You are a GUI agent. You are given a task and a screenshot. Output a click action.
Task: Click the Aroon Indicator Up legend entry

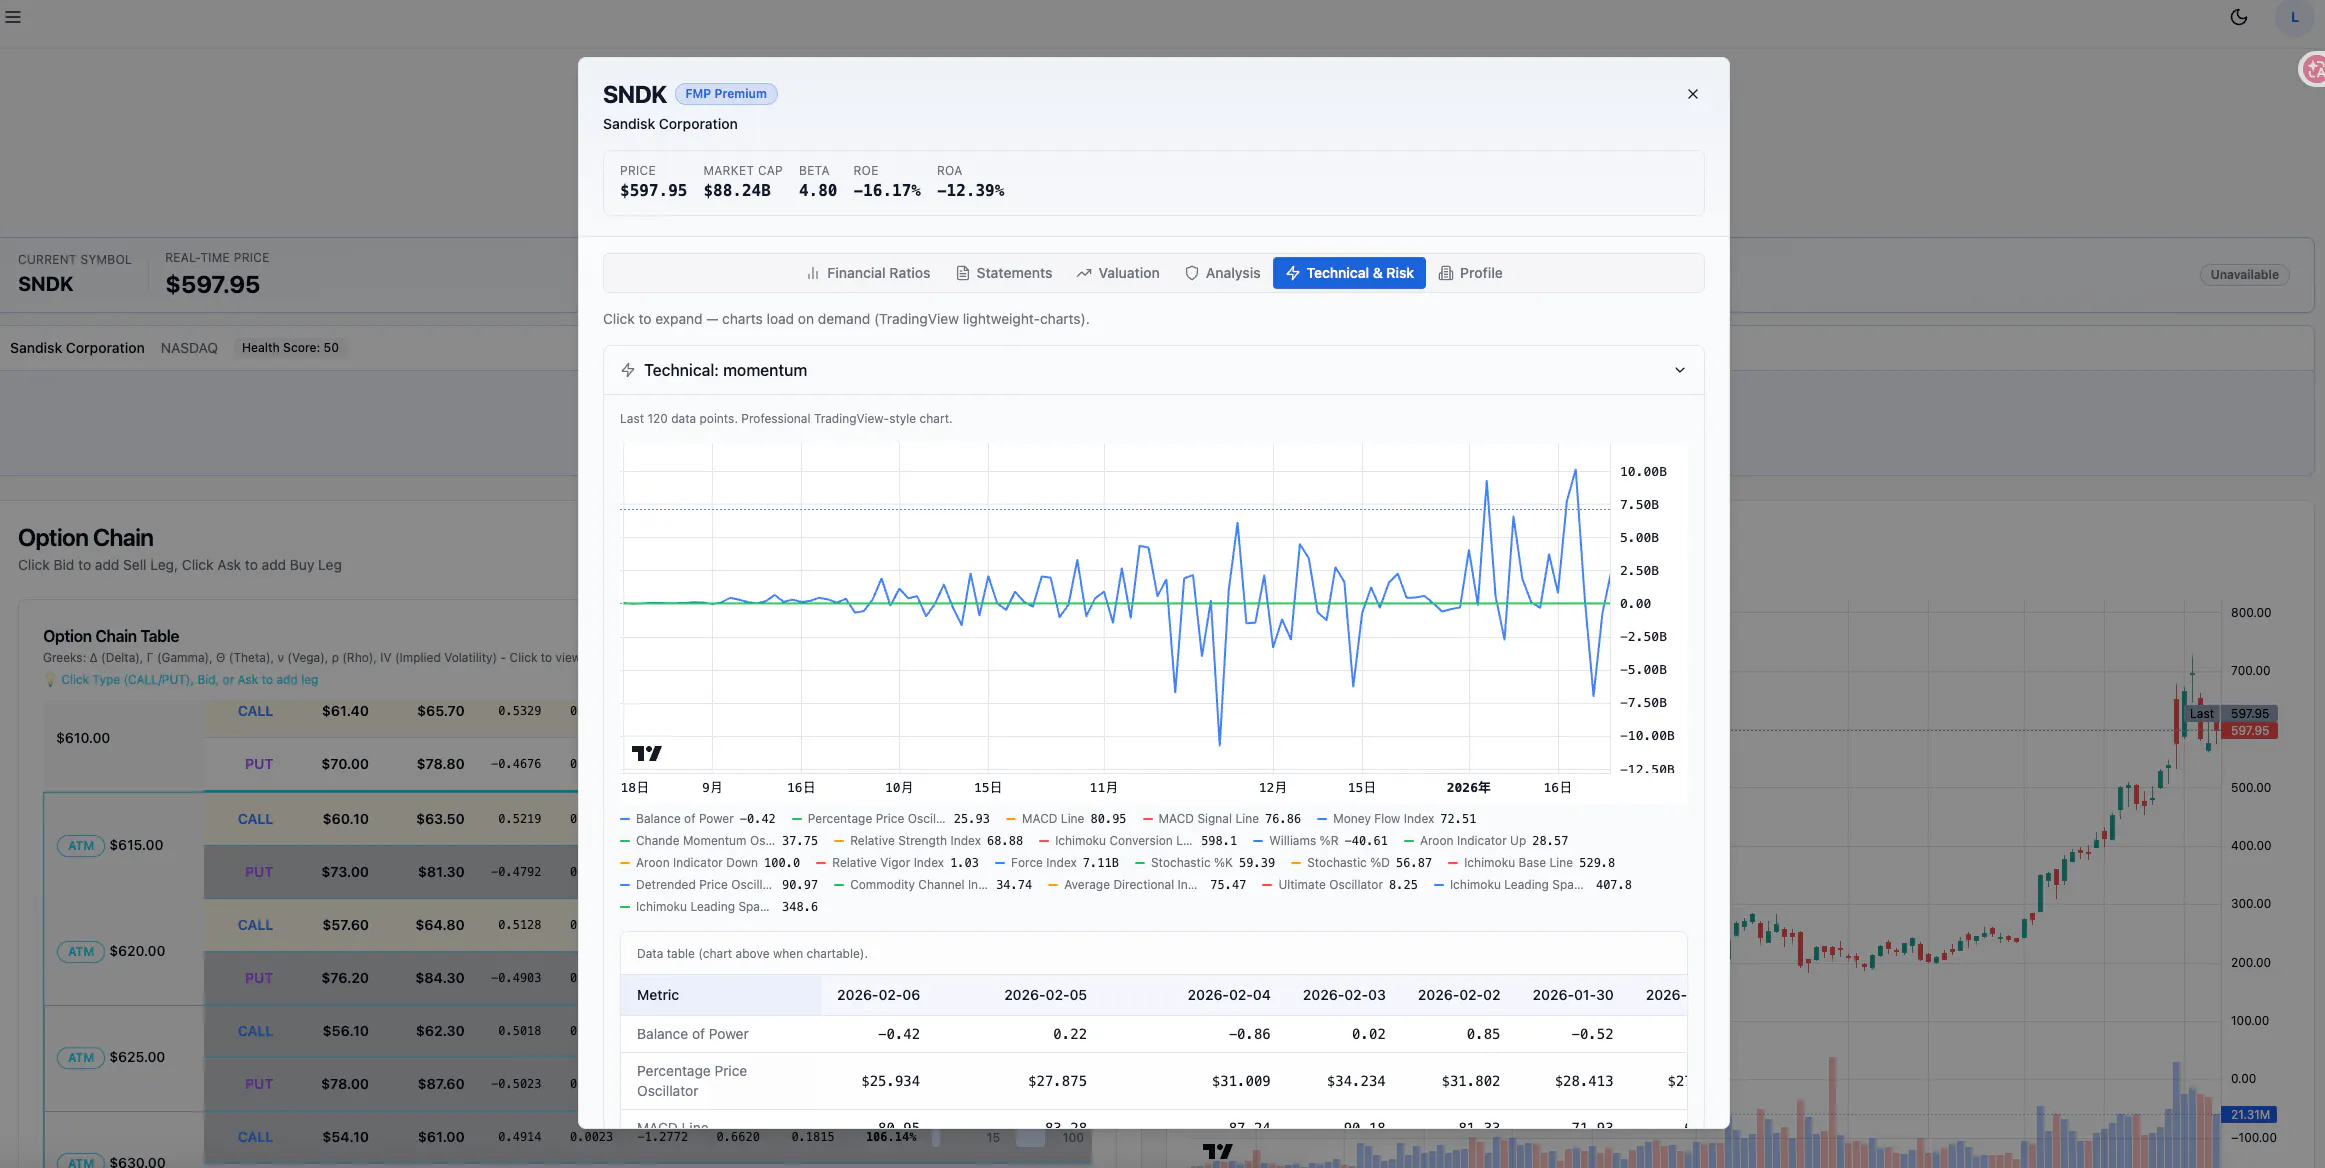(1486, 841)
